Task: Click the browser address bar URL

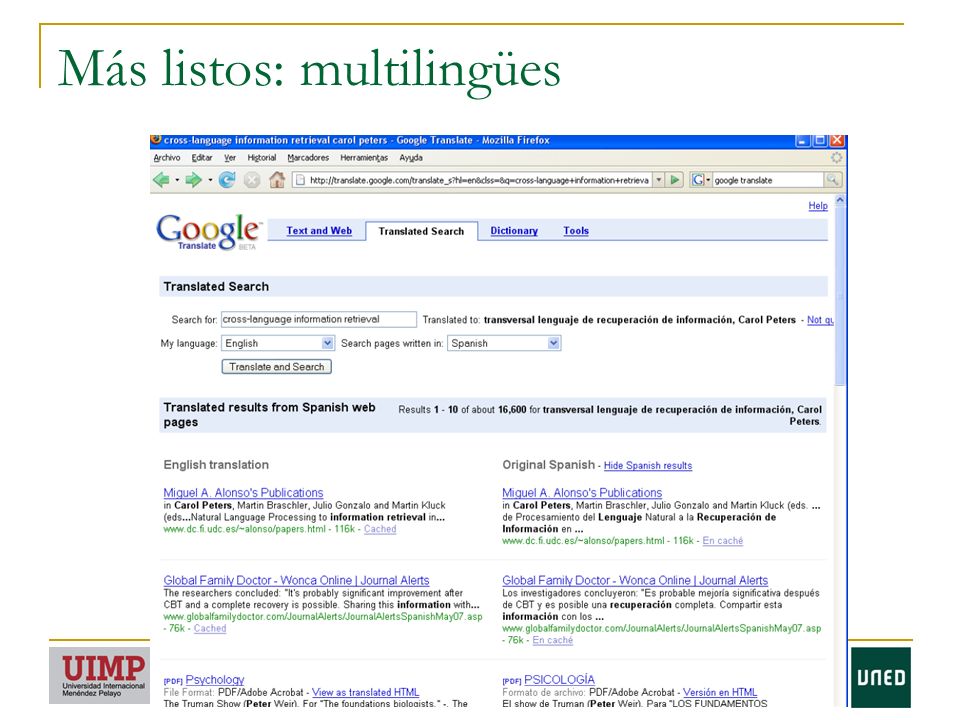Action: point(479,180)
